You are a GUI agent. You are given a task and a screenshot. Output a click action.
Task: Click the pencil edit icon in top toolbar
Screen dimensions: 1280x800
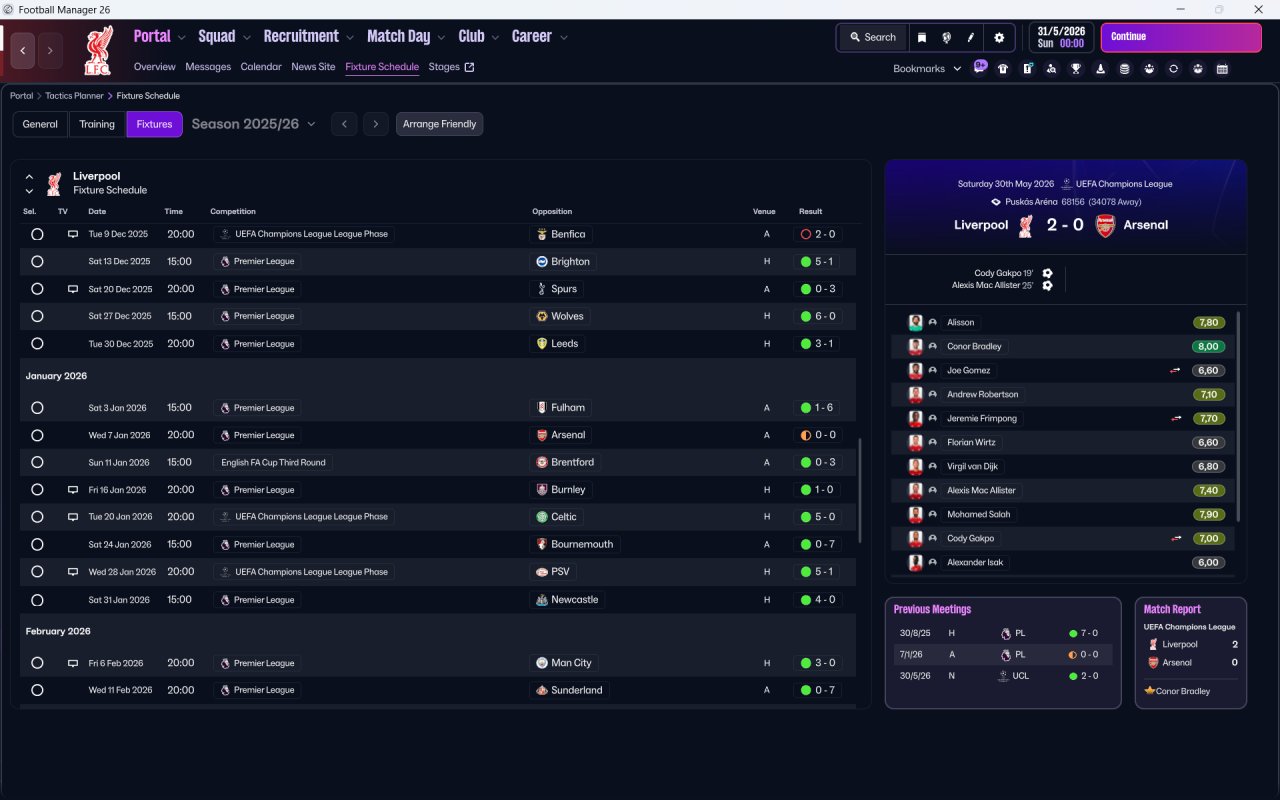pos(970,37)
